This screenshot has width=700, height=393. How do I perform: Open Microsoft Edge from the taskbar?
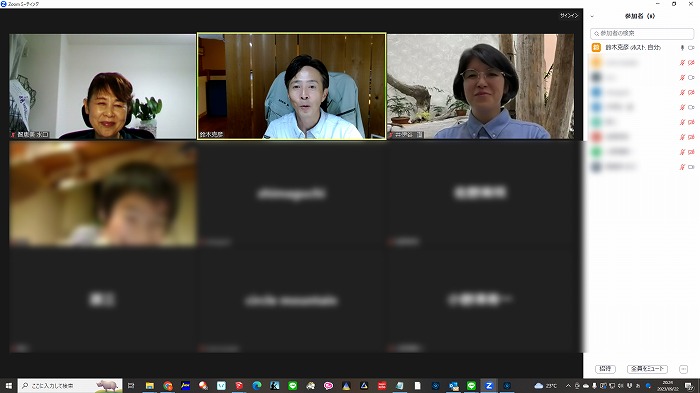[257, 385]
